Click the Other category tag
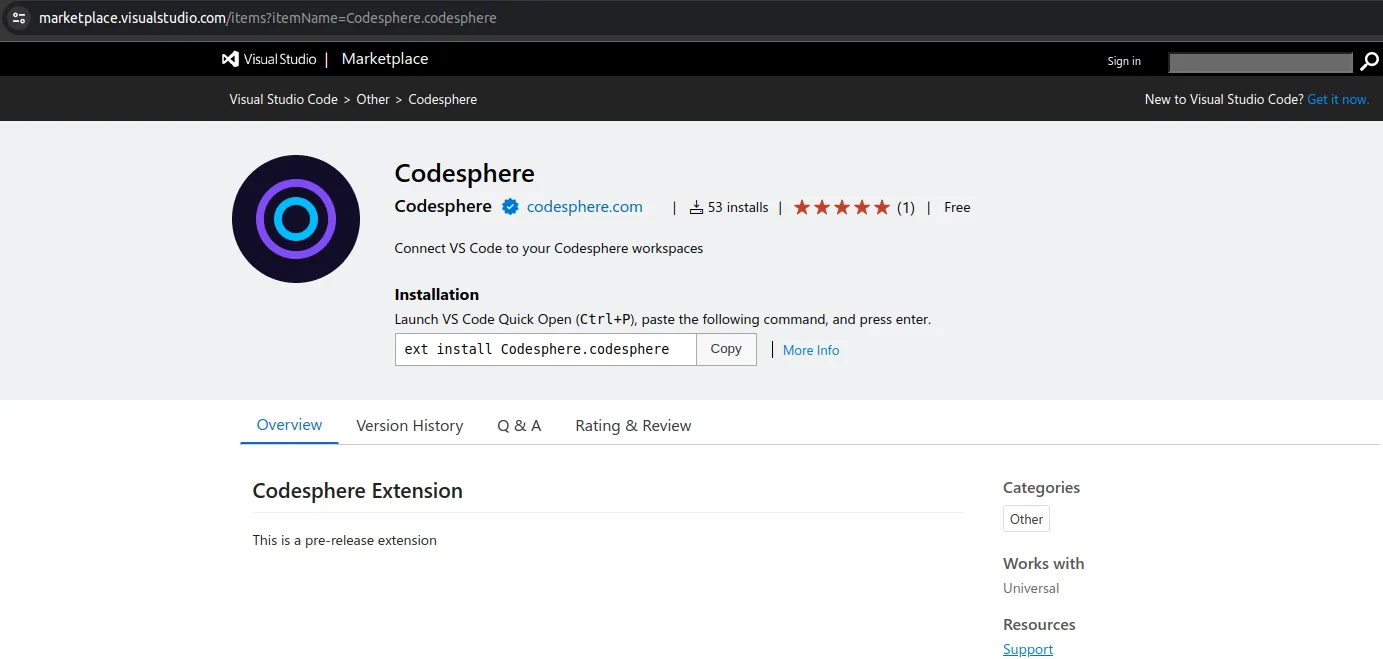 point(1026,518)
